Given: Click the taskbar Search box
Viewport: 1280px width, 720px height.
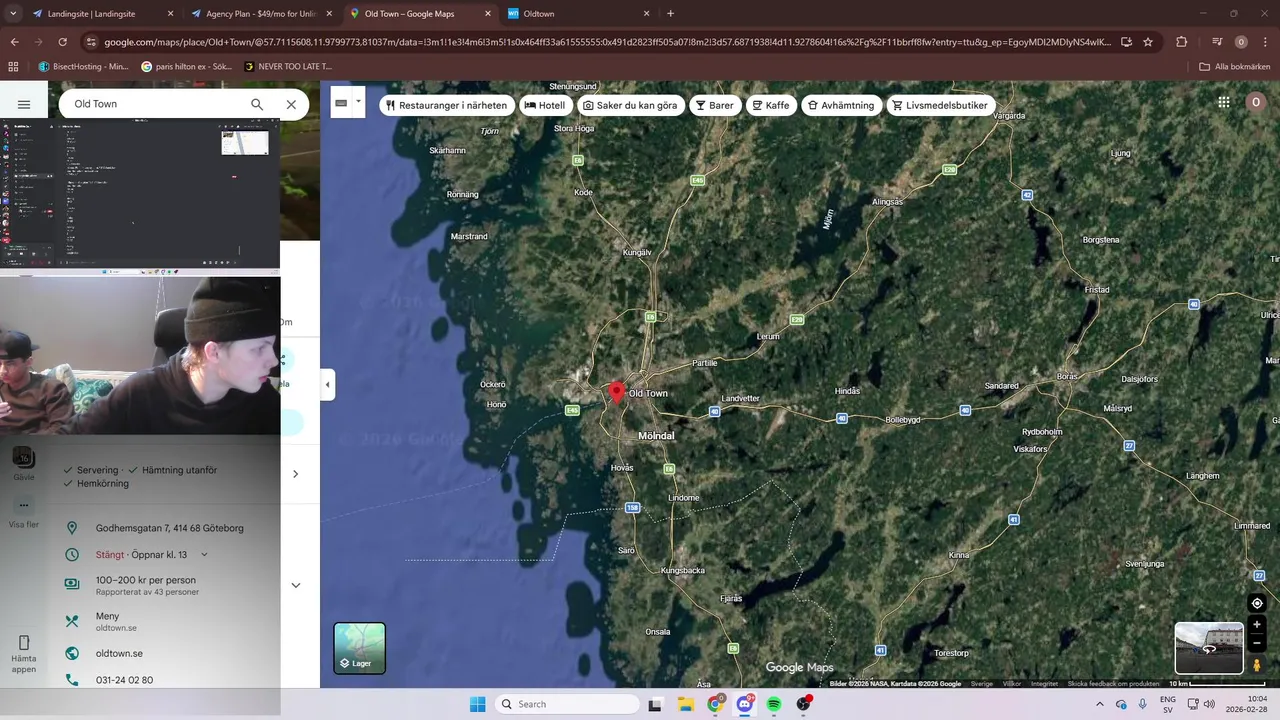Looking at the screenshot, I should click(567, 704).
